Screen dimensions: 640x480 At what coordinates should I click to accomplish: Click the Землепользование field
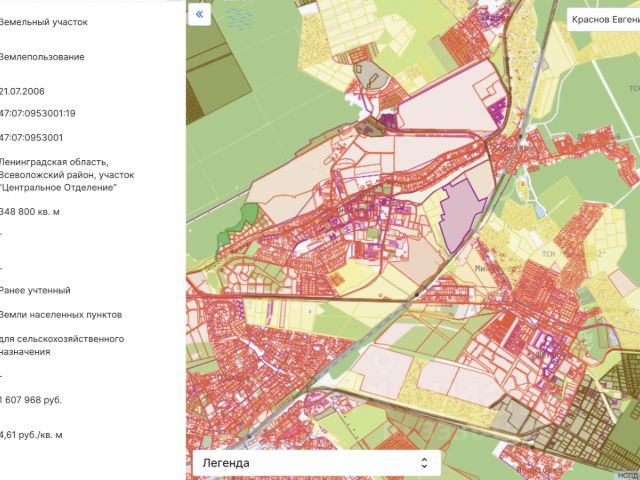(x=42, y=57)
